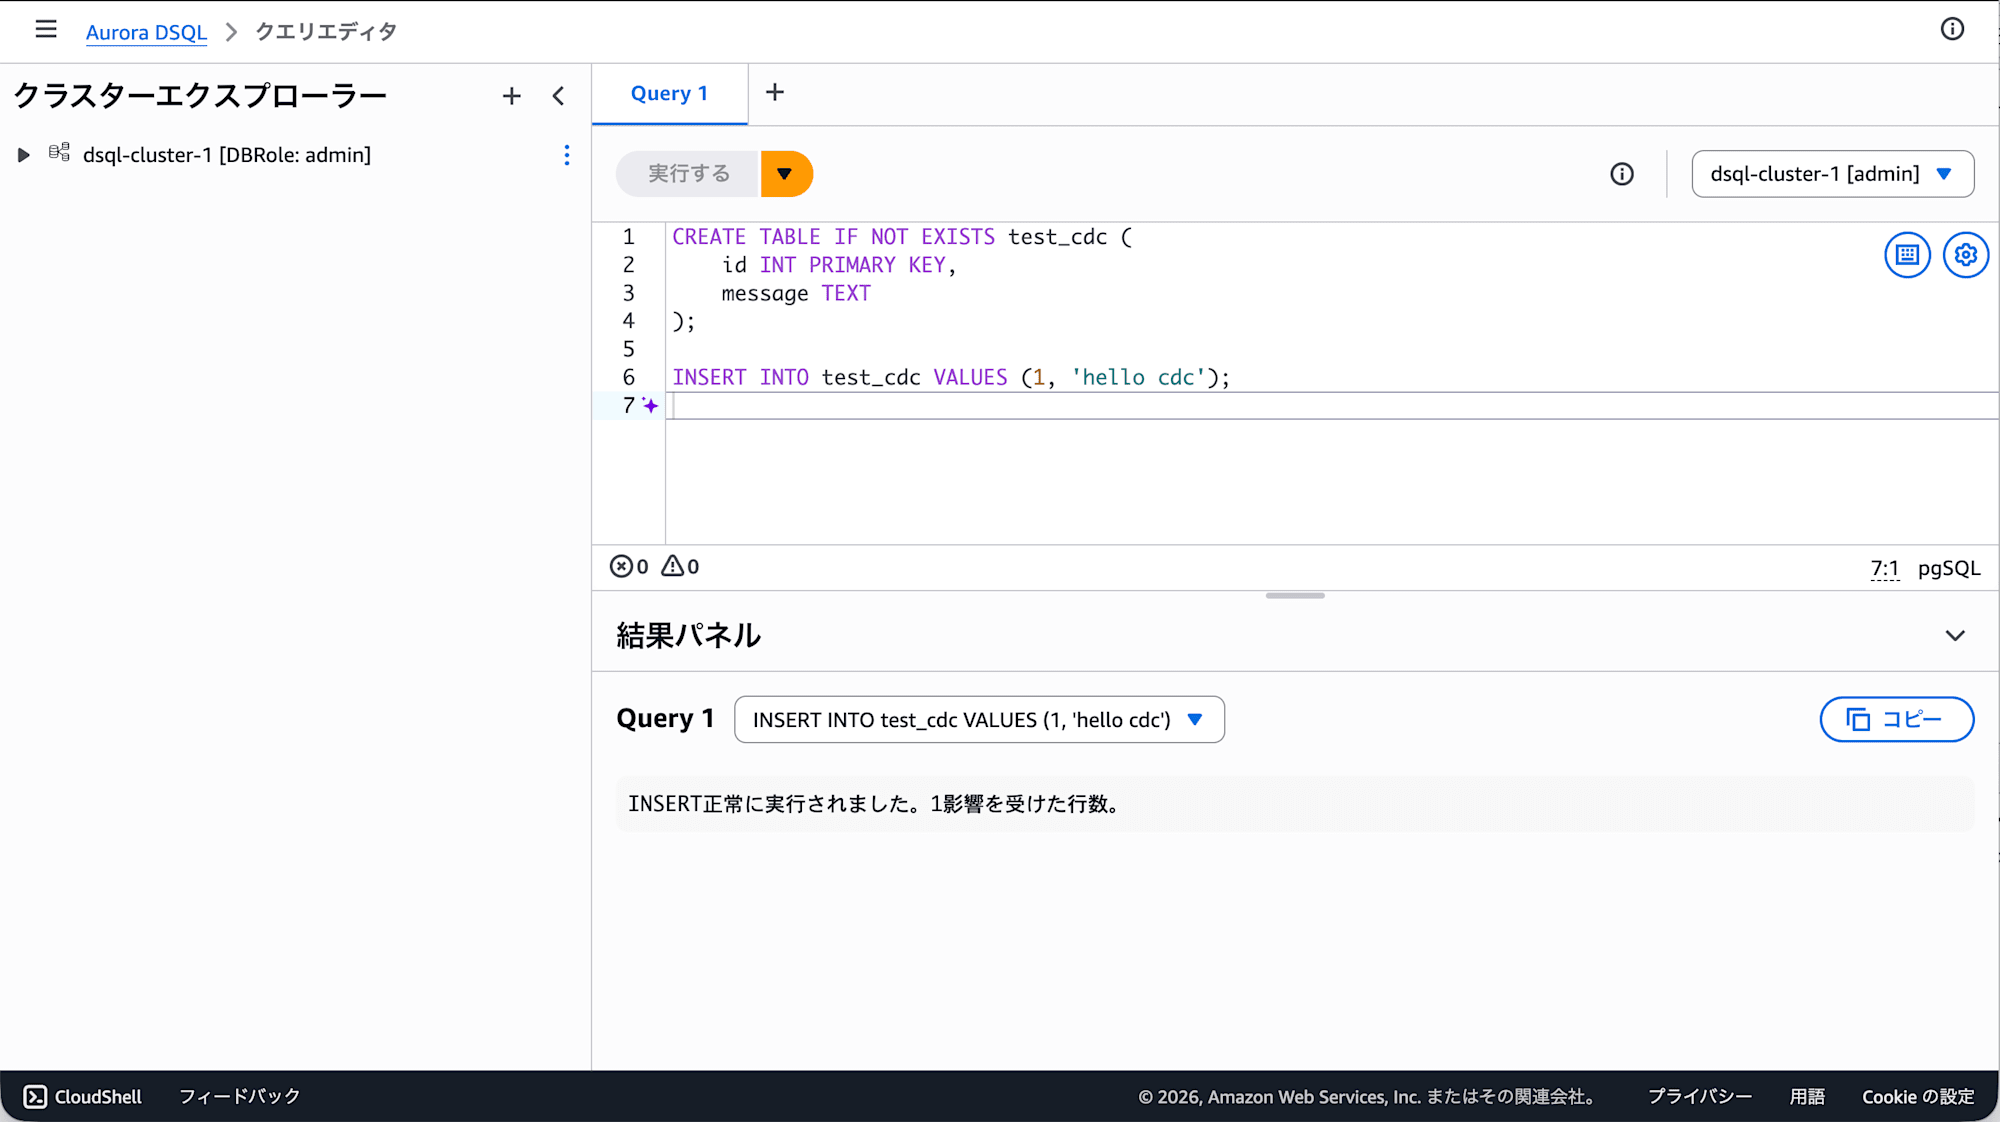Click the error count indicator
The height and width of the screenshot is (1122, 2000).
click(x=629, y=567)
